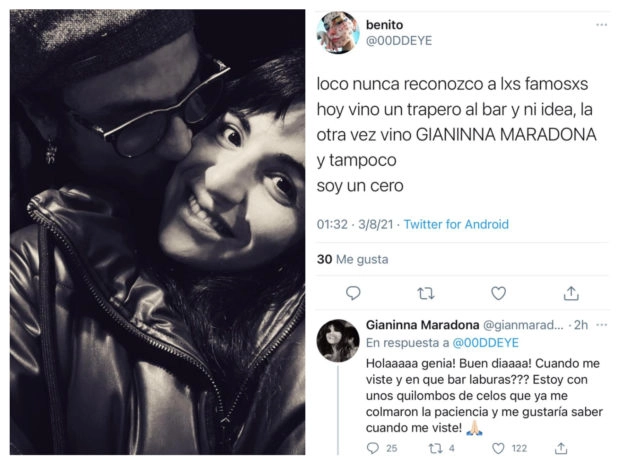
Task: Open the more options menu on benito's tweet
Action: [x=601, y=25]
